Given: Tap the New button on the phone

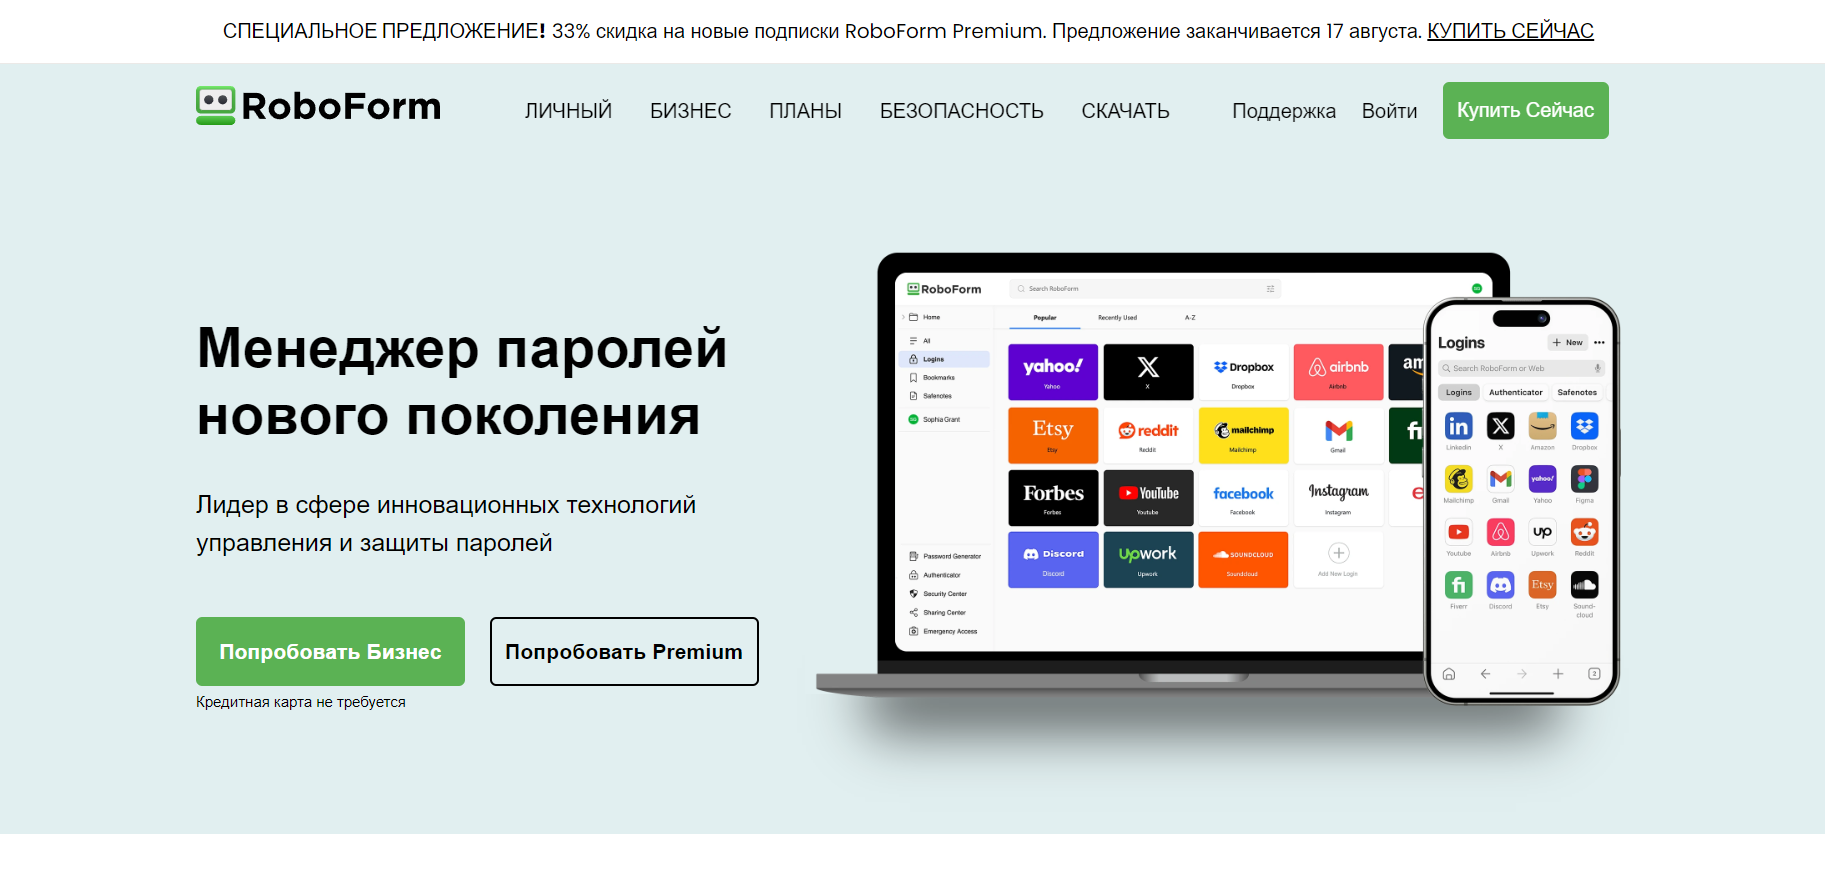Looking at the screenshot, I should [1568, 343].
